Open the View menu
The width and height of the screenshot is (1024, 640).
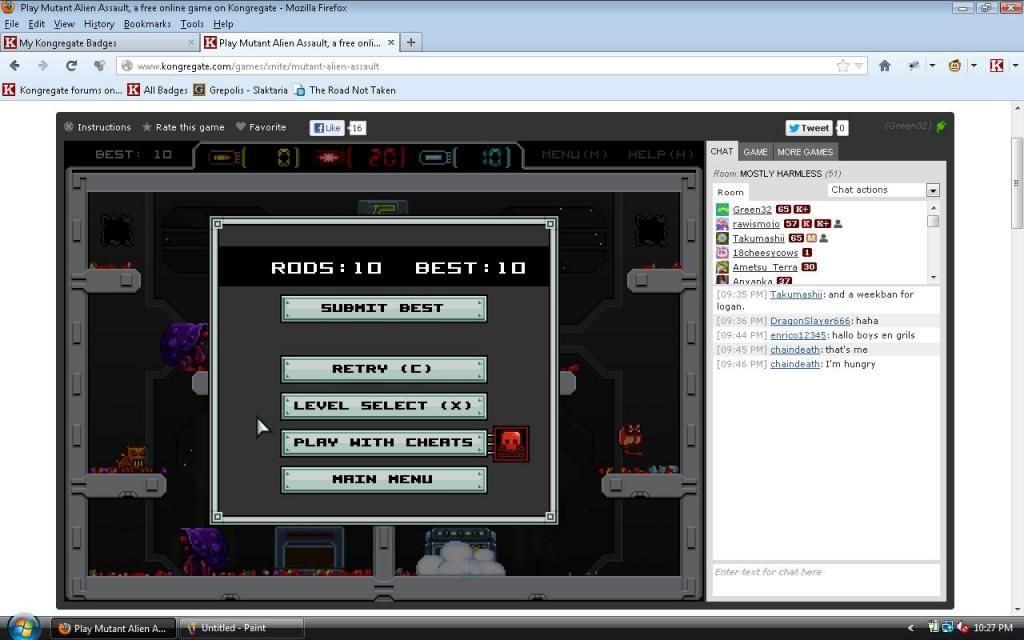(x=64, y=24)
